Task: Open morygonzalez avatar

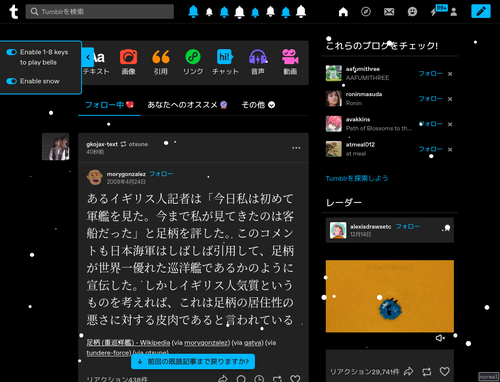Action: (x=95, y=177)
